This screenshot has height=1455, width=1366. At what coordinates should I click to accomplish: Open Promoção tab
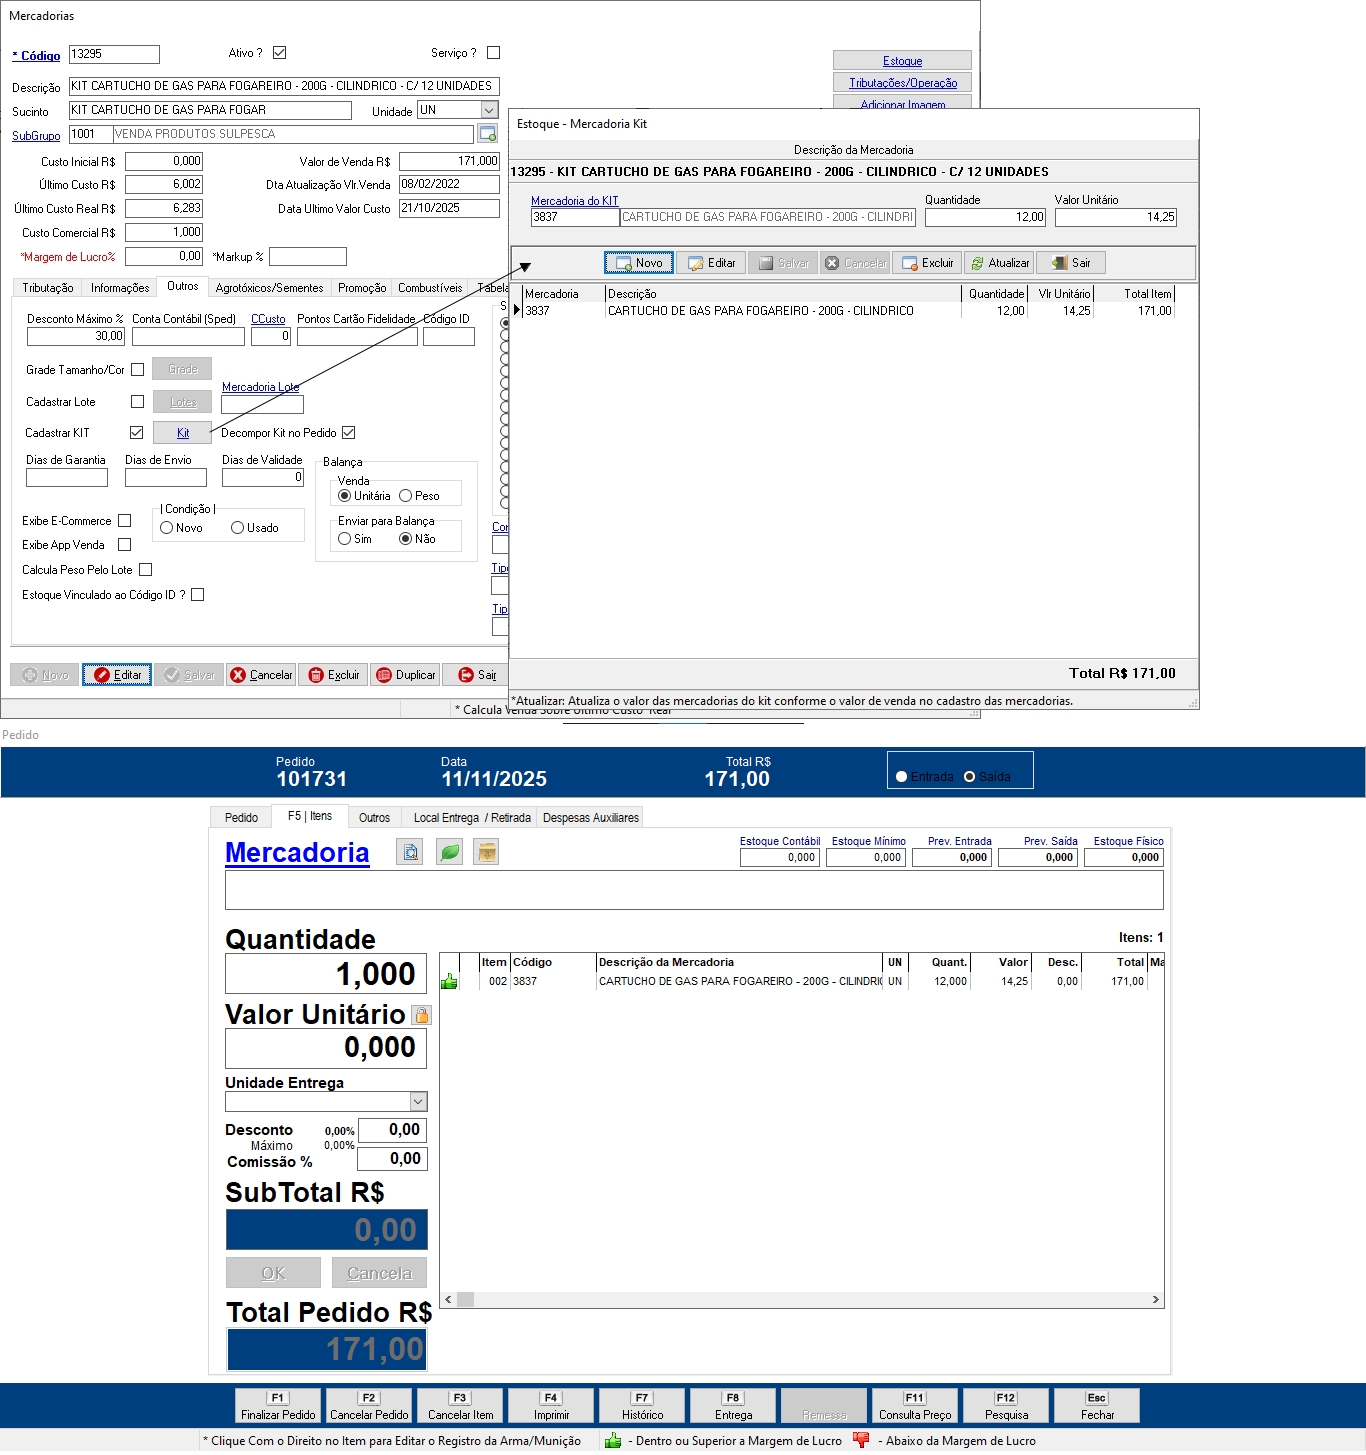[x=362, y=288]
